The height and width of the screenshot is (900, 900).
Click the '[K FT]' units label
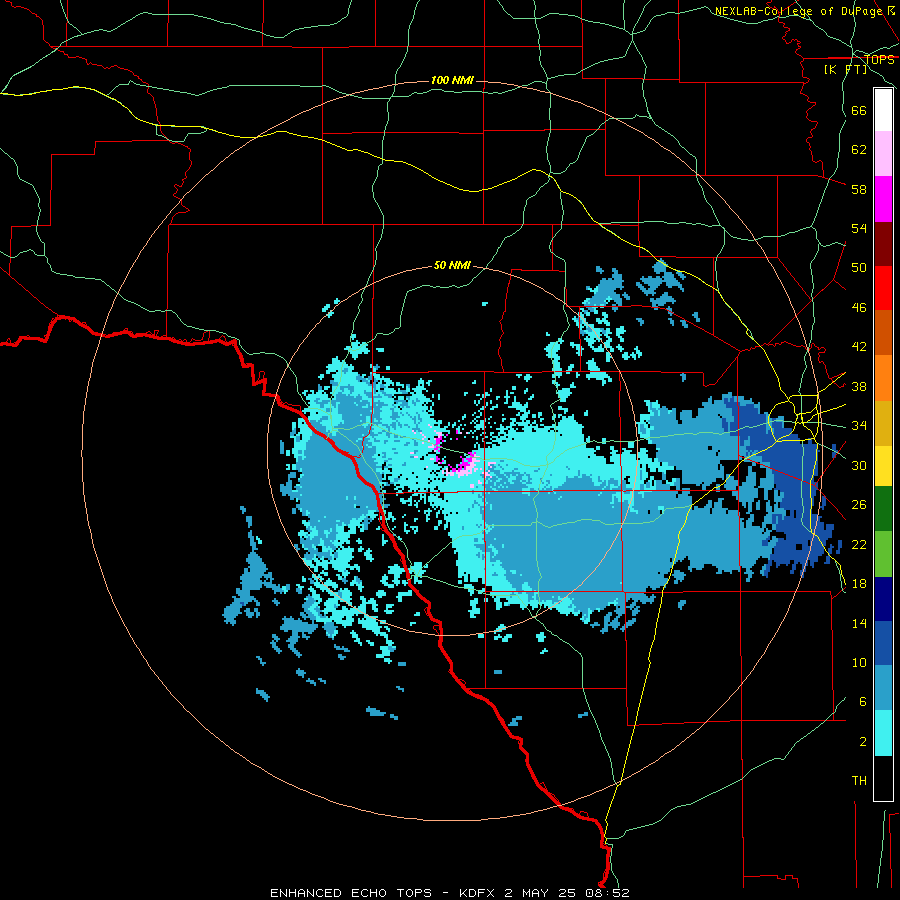point(845,70)
